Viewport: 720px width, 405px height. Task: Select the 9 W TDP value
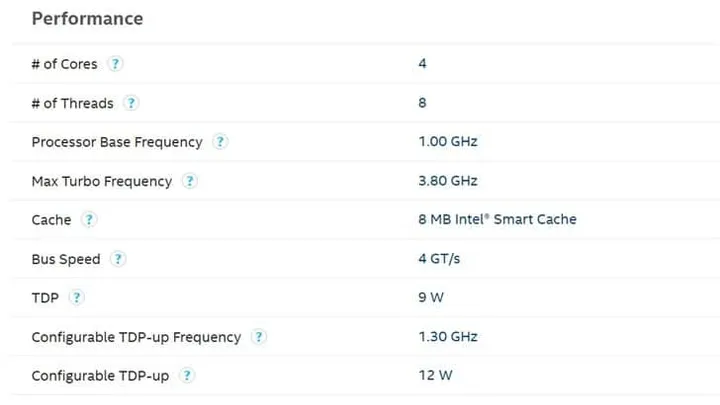(x=430, y=298)
